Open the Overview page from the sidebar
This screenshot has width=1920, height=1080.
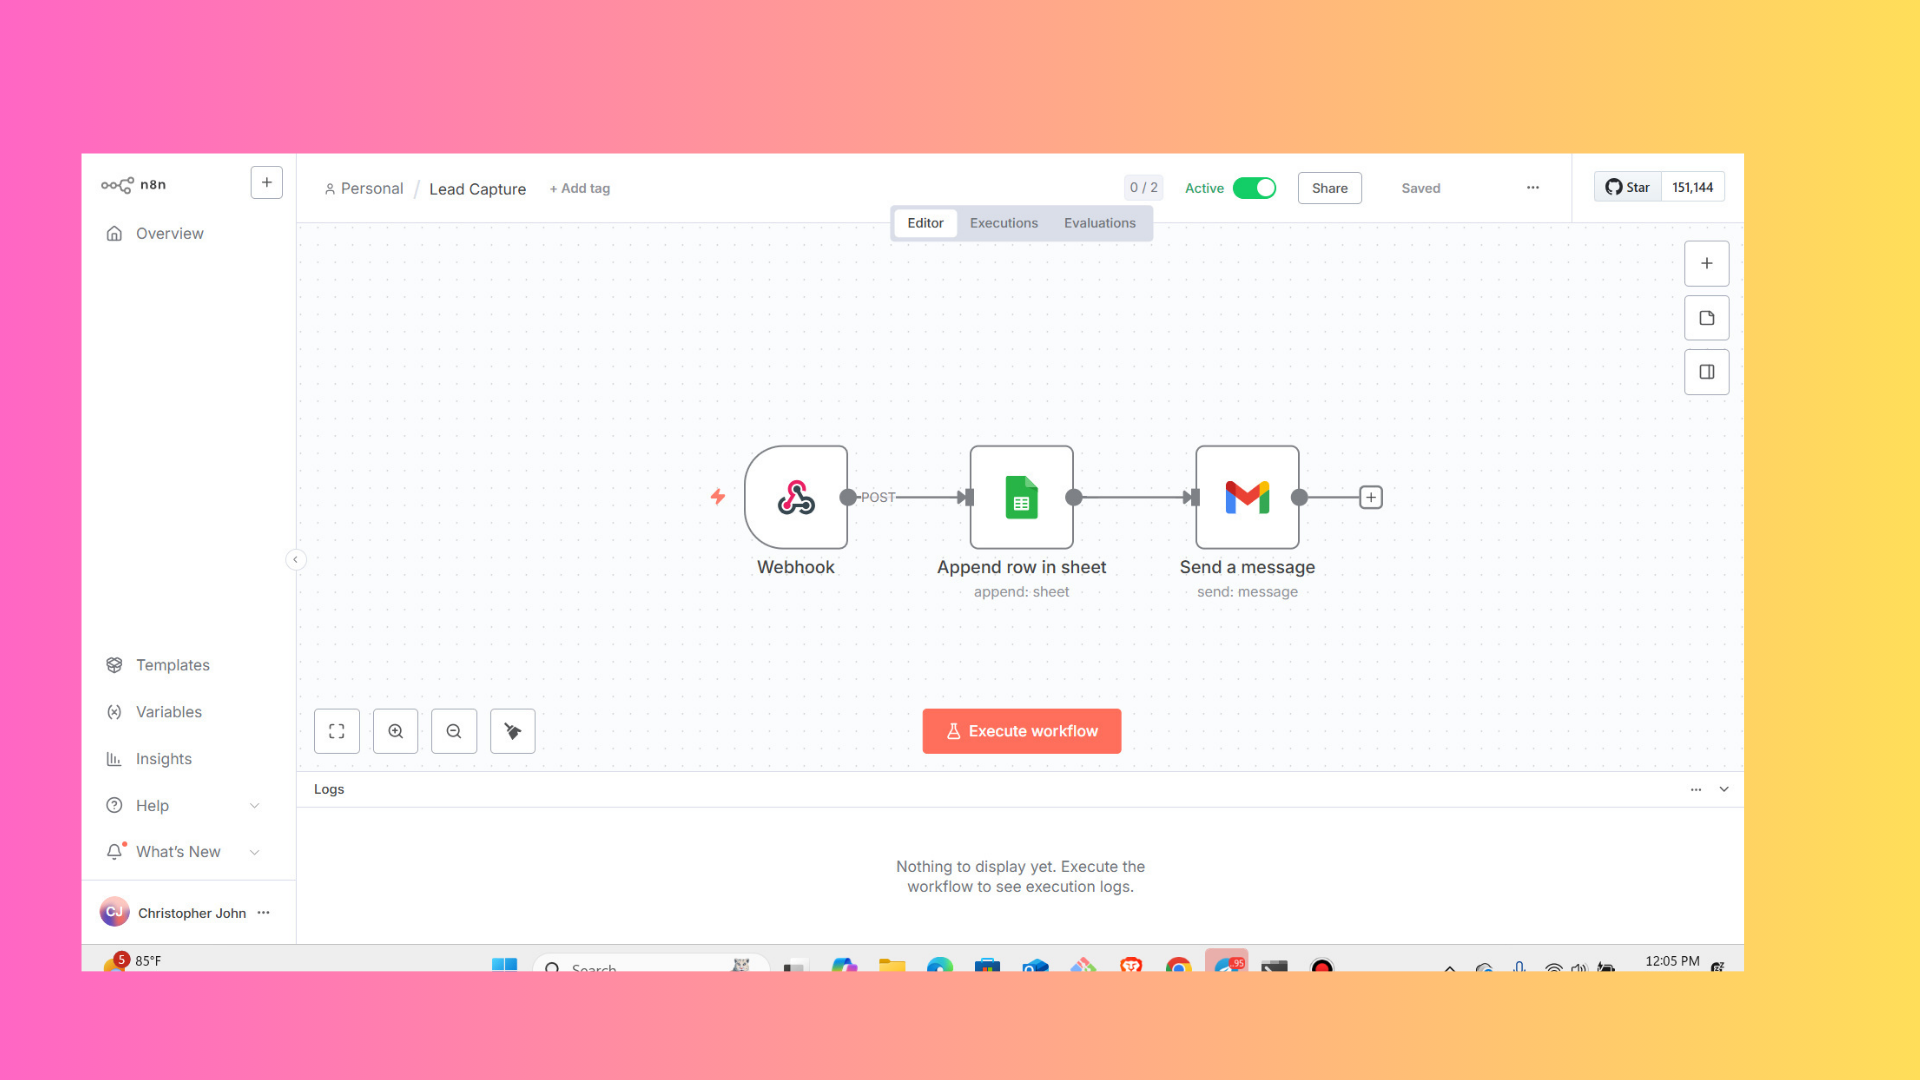click(x=169, y=233)
